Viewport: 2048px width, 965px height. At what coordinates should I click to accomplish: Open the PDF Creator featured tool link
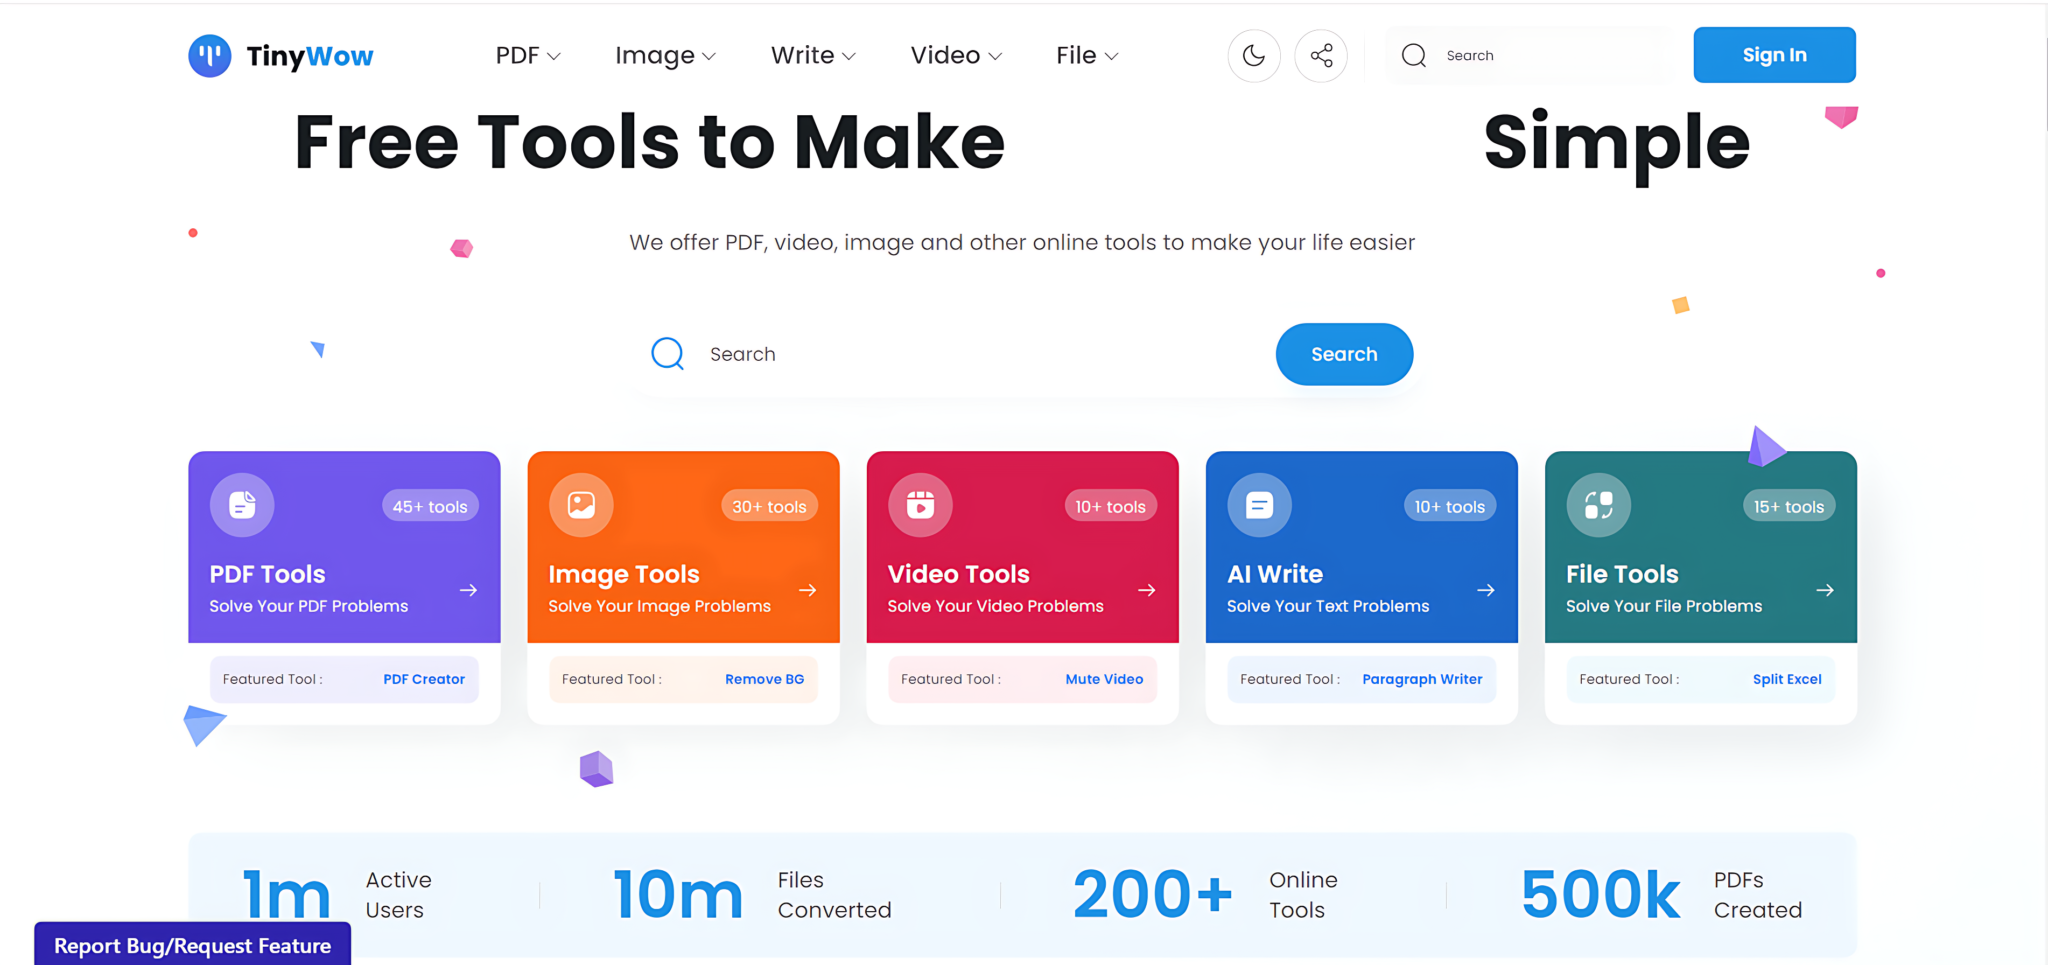click(424, 679)
